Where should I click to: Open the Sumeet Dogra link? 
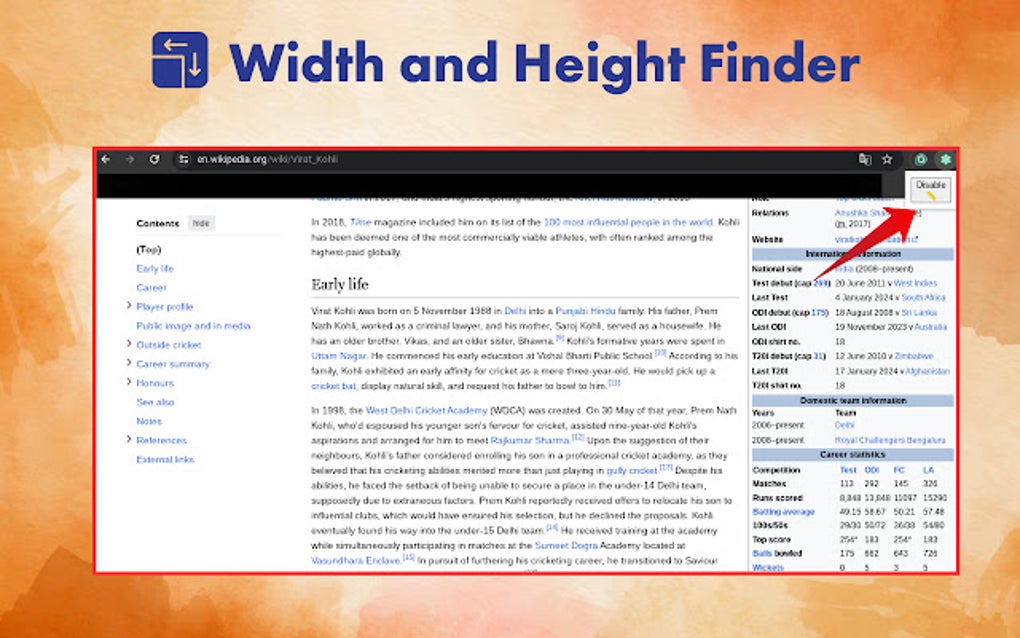click(566, 546)
